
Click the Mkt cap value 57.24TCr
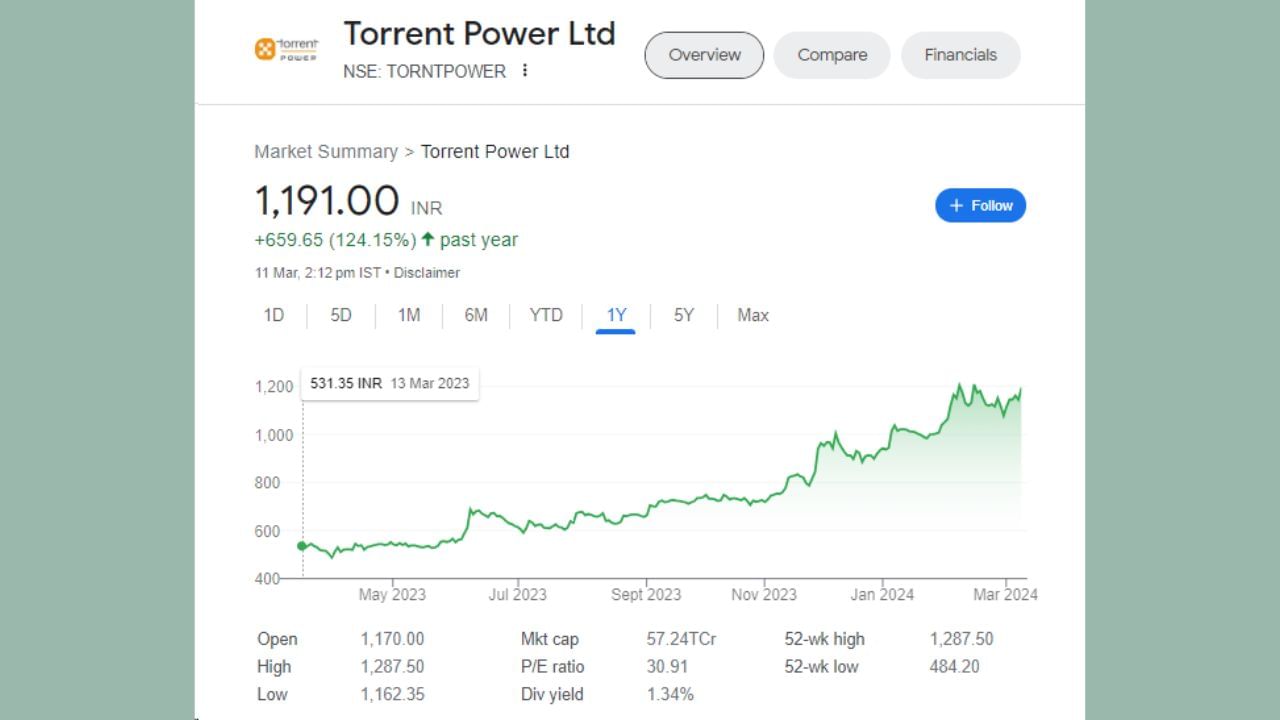click(681, 639)
